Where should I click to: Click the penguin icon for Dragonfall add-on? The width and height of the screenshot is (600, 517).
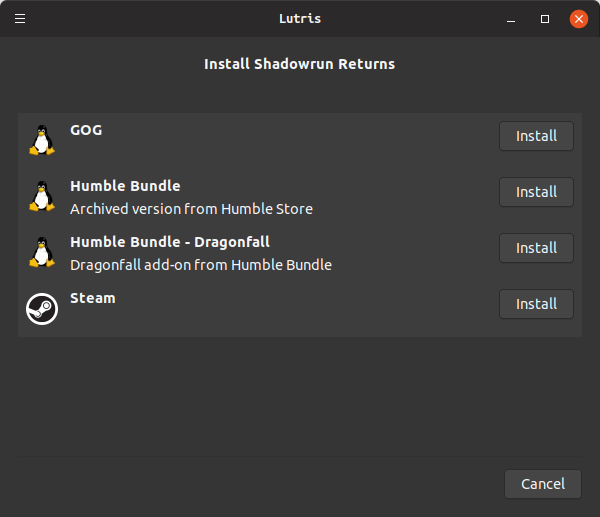pyautogui.click(x=42, y=252)
